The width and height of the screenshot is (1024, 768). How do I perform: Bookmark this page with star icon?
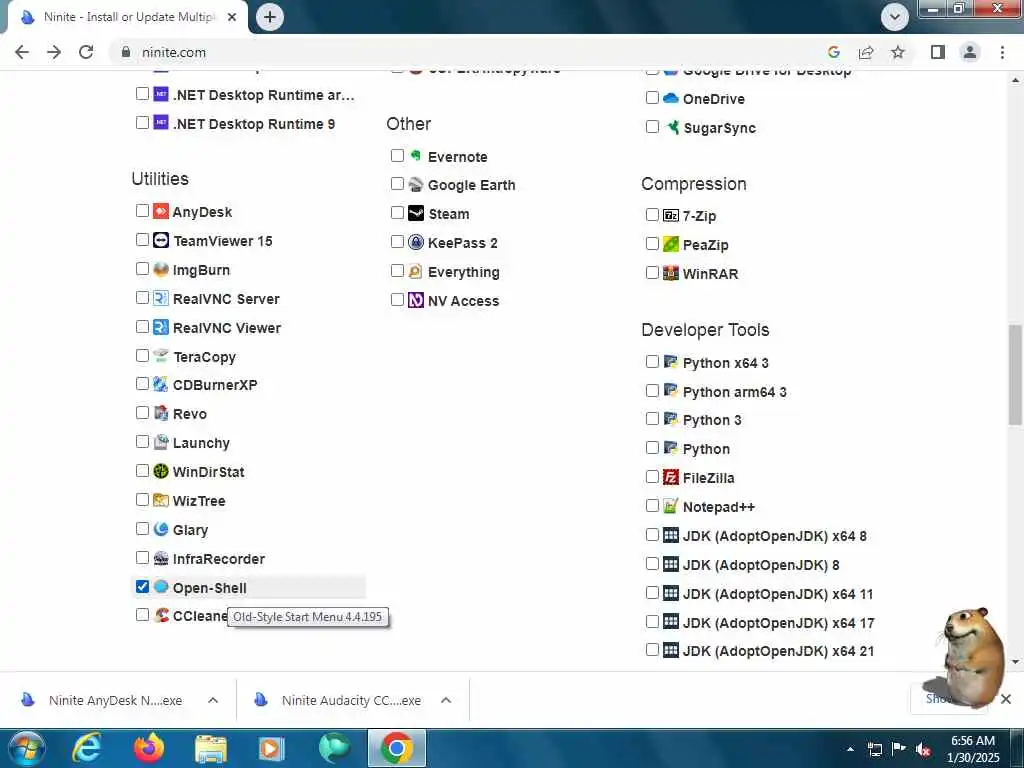pos(898,52)
